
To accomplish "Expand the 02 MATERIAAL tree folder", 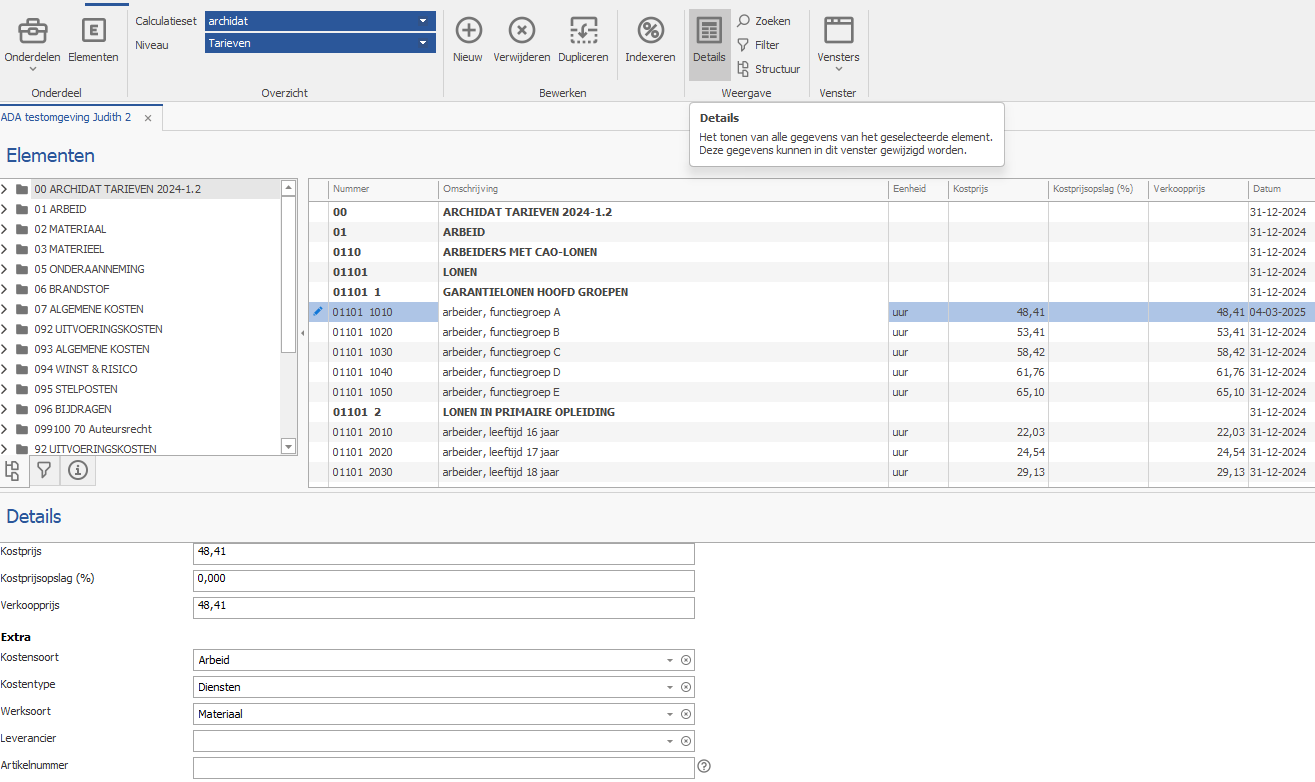I will point(6,229).
